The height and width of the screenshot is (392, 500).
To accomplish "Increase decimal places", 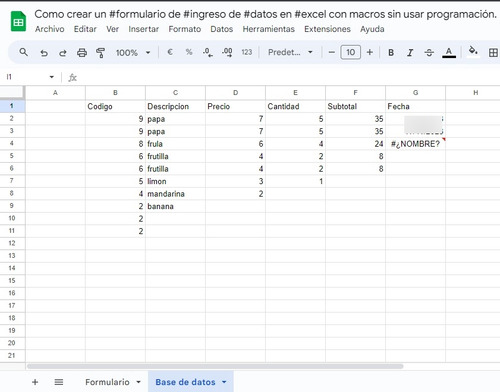I will click(x=227, y=52).
